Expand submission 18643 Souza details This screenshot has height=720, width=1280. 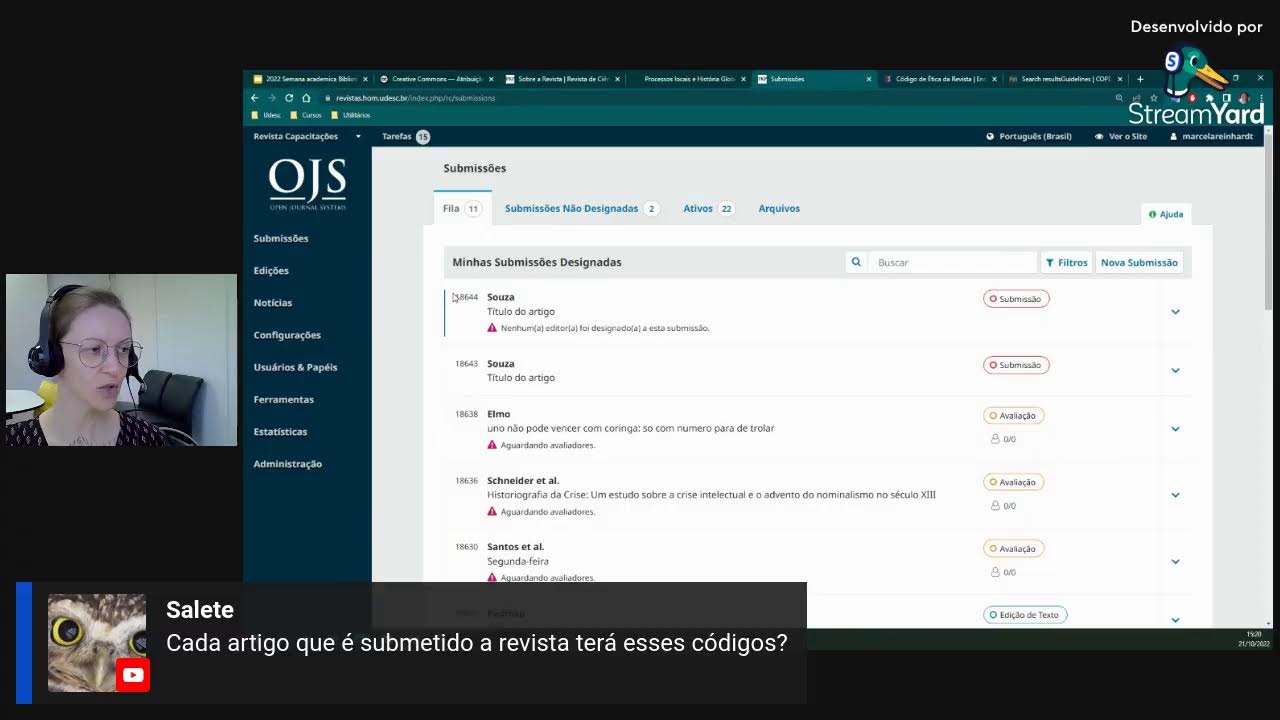click(1175, 370)
